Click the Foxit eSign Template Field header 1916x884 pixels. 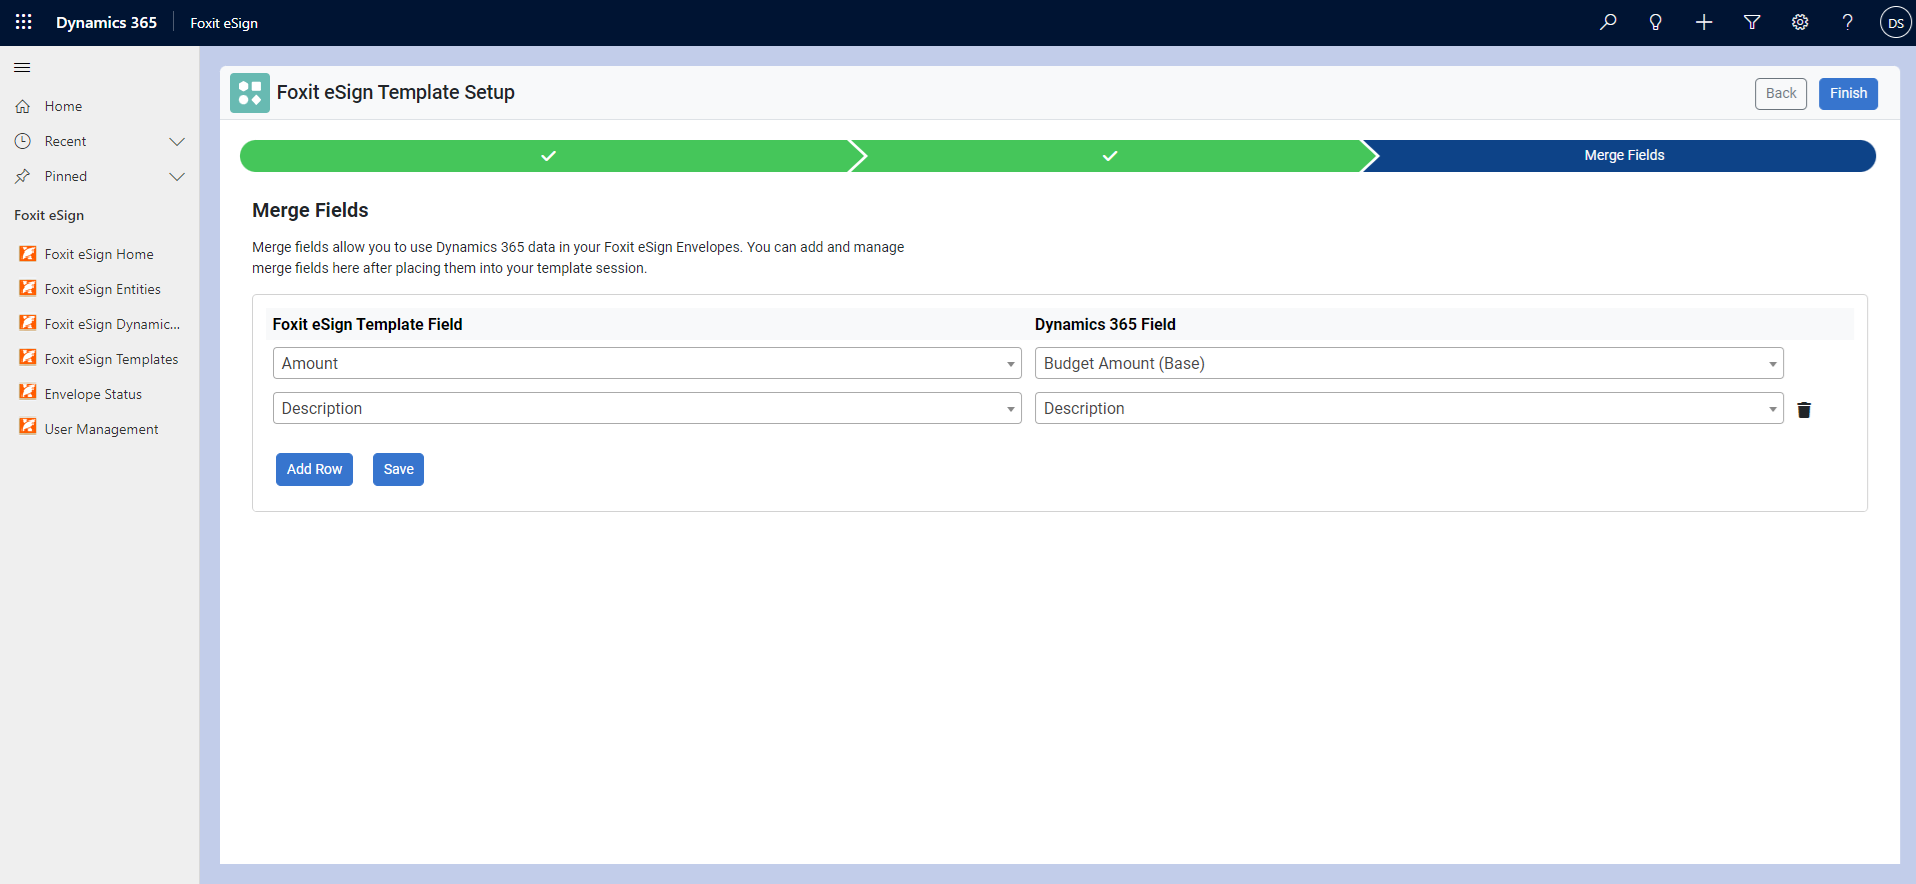pyautogui.click(x=367, y=324)
